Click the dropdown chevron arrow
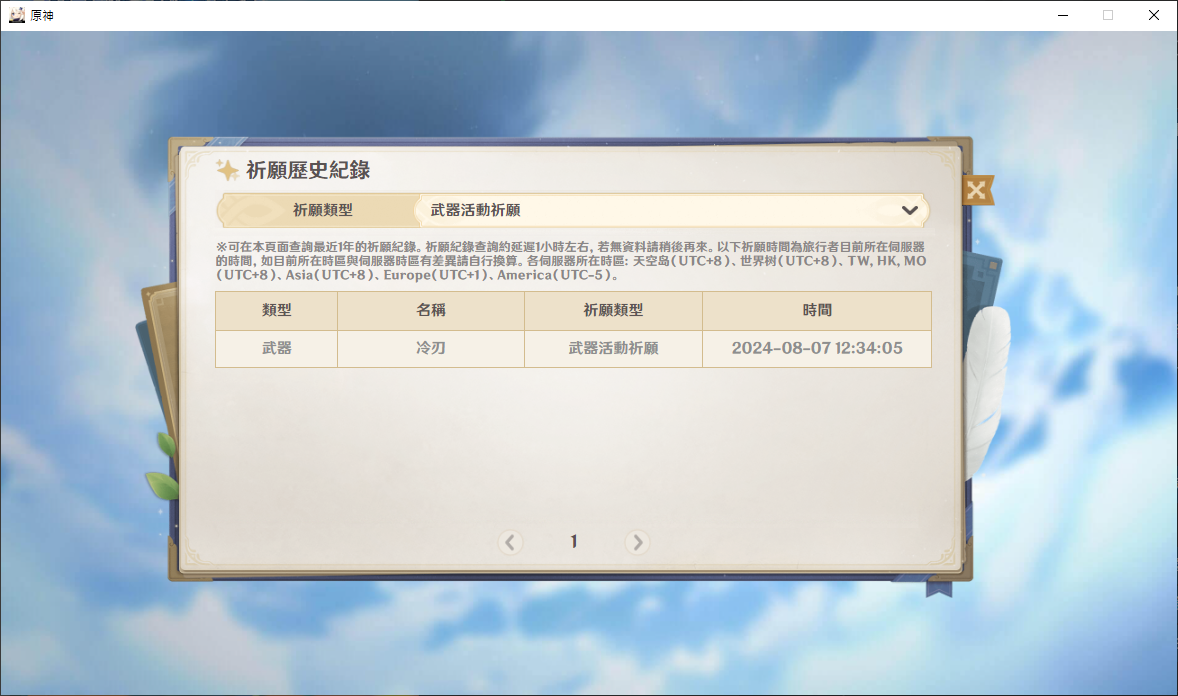The height and width of the screenshot is (696, 1178). tap(910, 210)
